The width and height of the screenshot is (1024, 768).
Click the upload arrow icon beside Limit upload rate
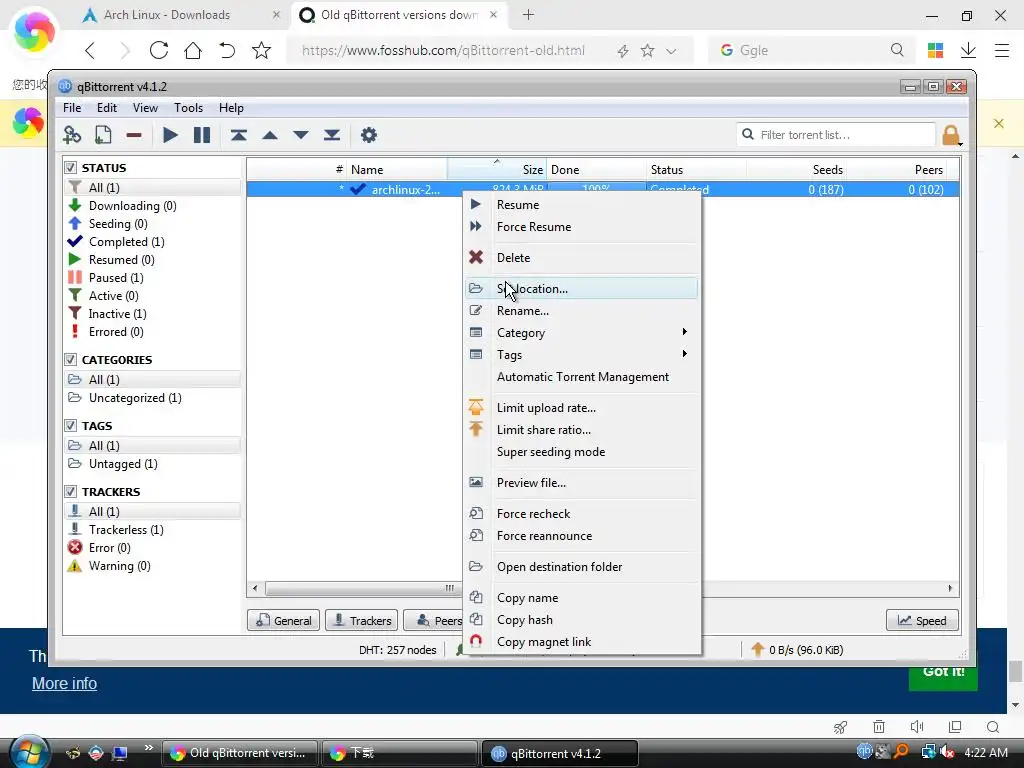tap(476, 408)
